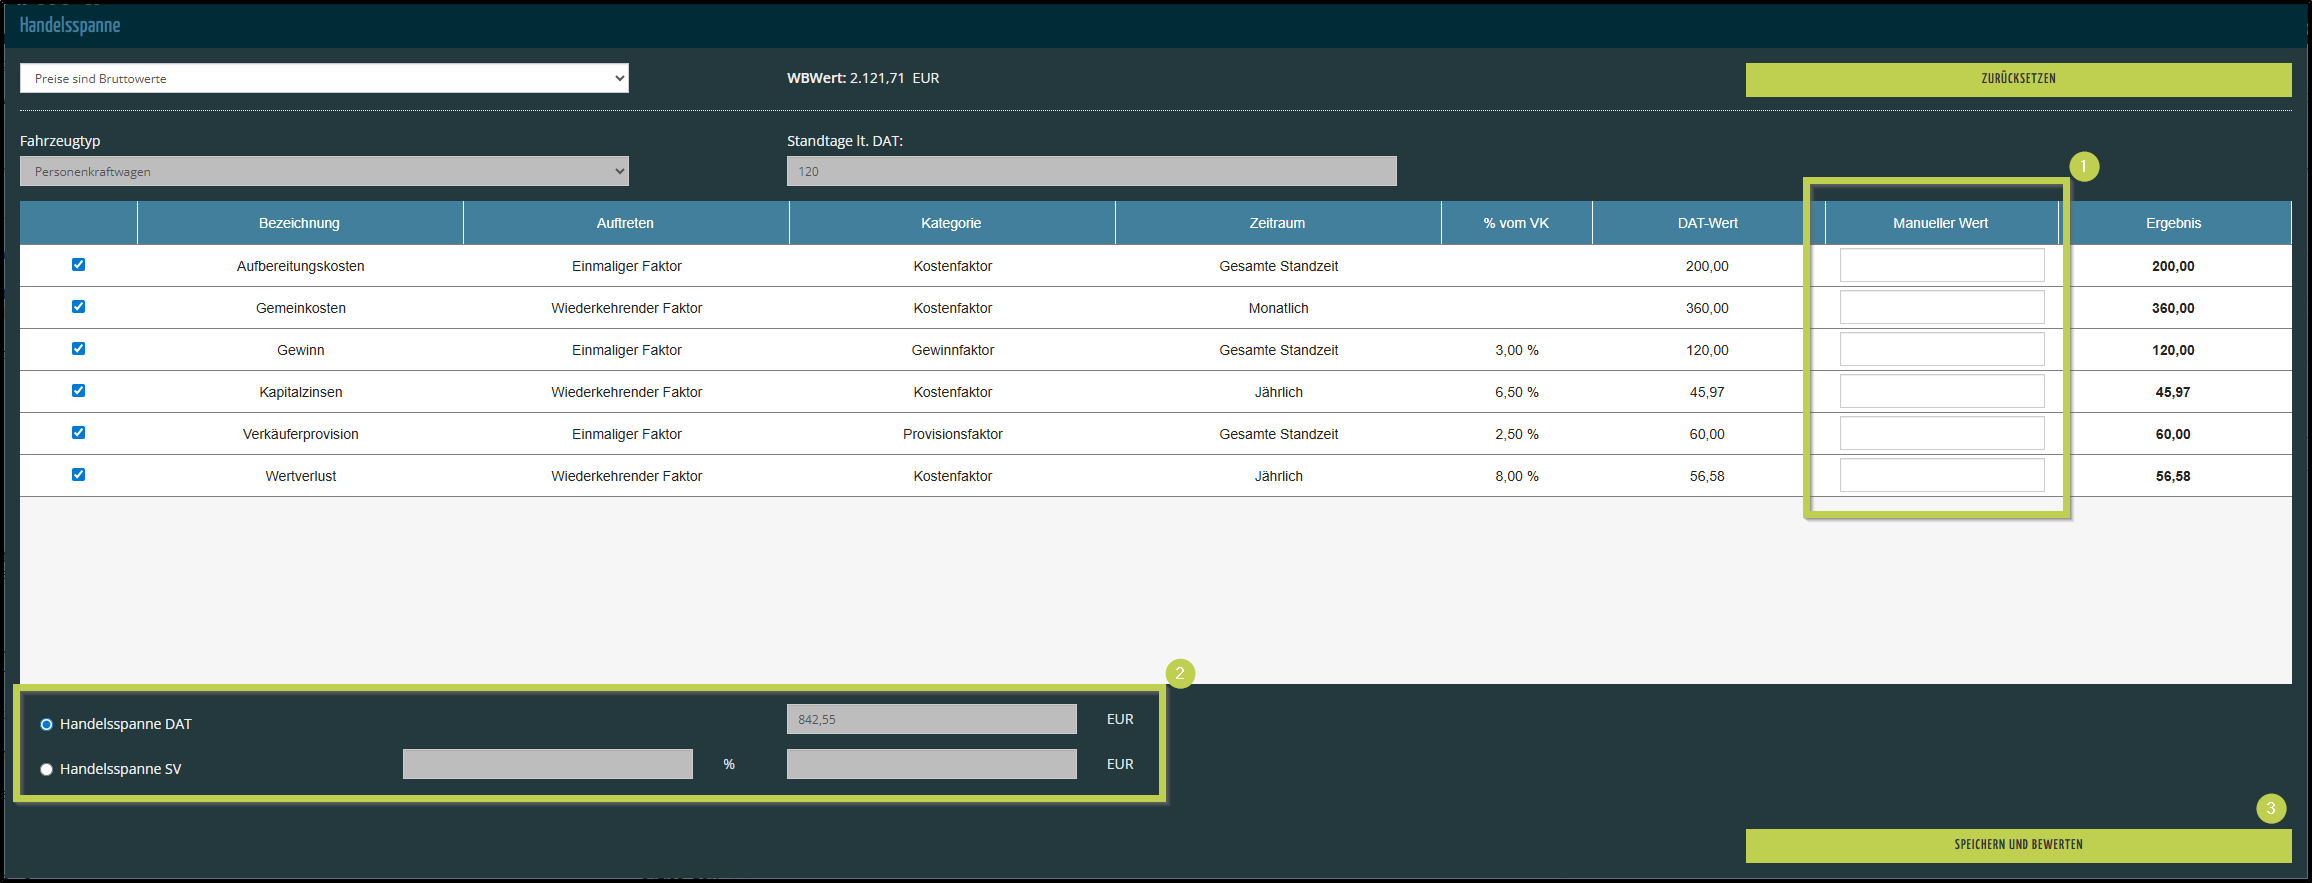
Task: Expand the Fahrzeugtyp Personenkraftwagen dropdown
Action: pos(324,171)
